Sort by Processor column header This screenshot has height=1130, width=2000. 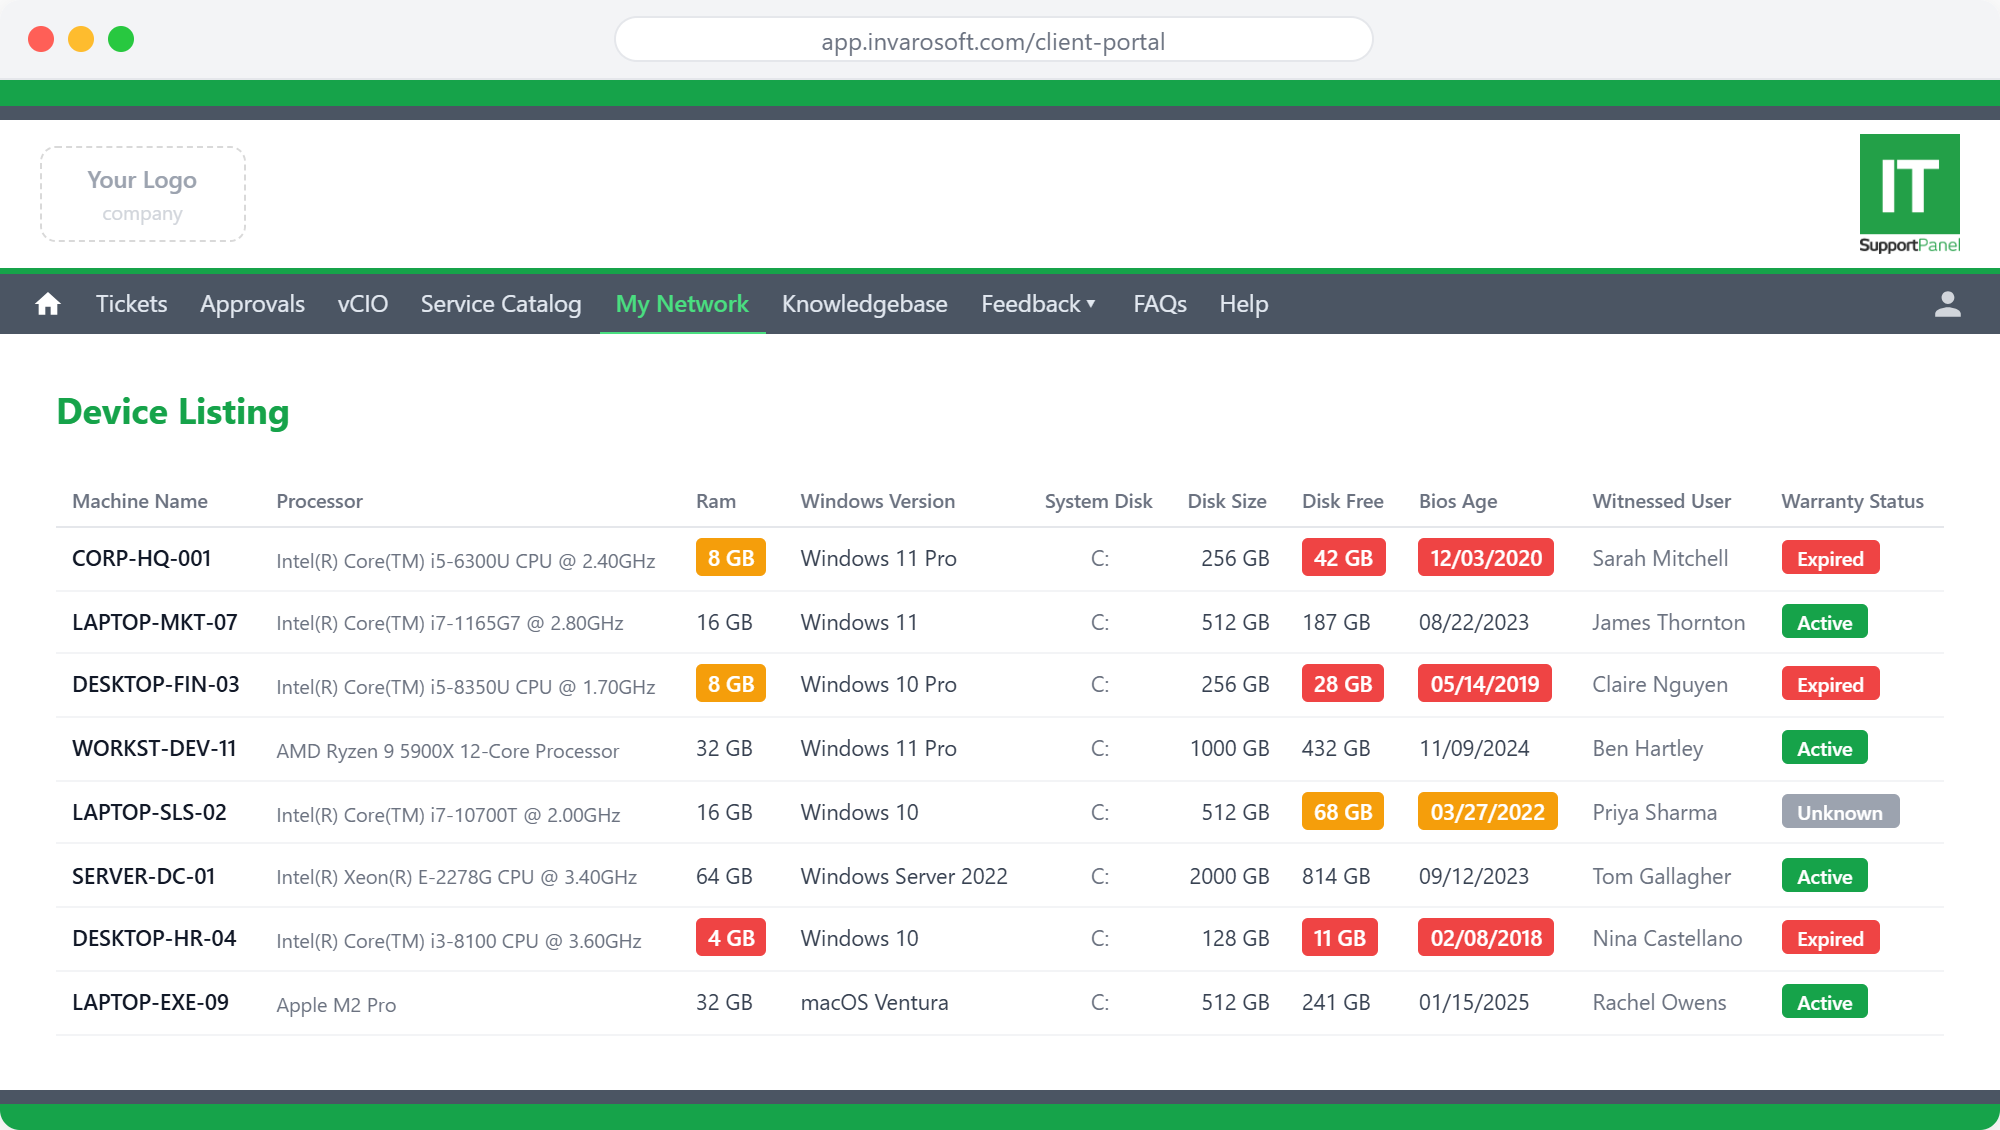point(320,501)
